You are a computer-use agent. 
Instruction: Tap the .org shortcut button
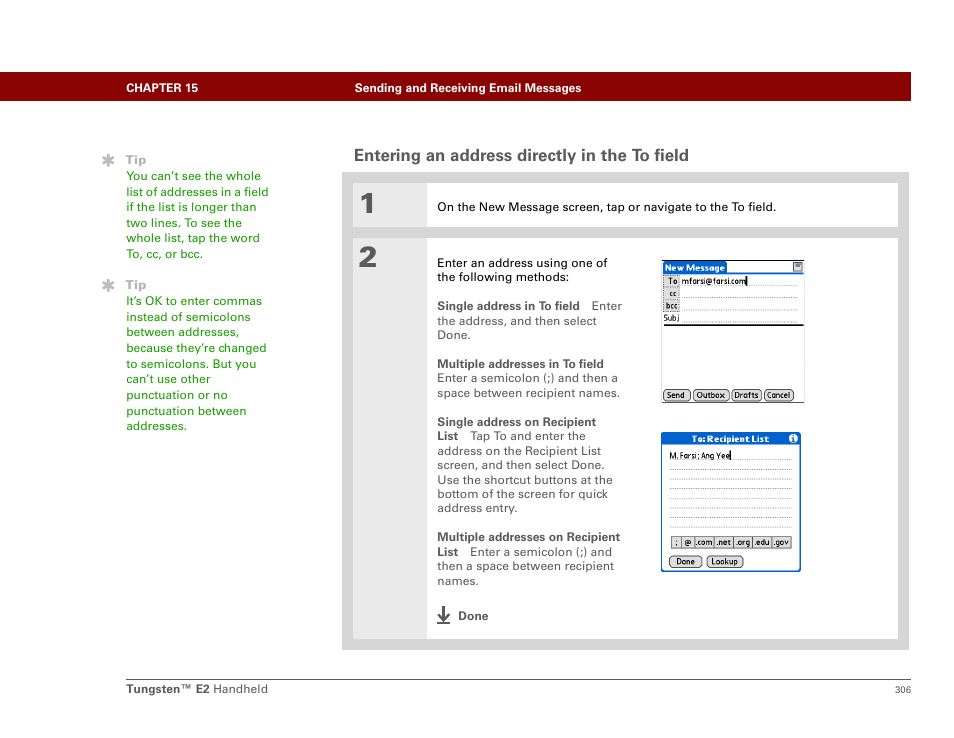(x=743, y=543)
